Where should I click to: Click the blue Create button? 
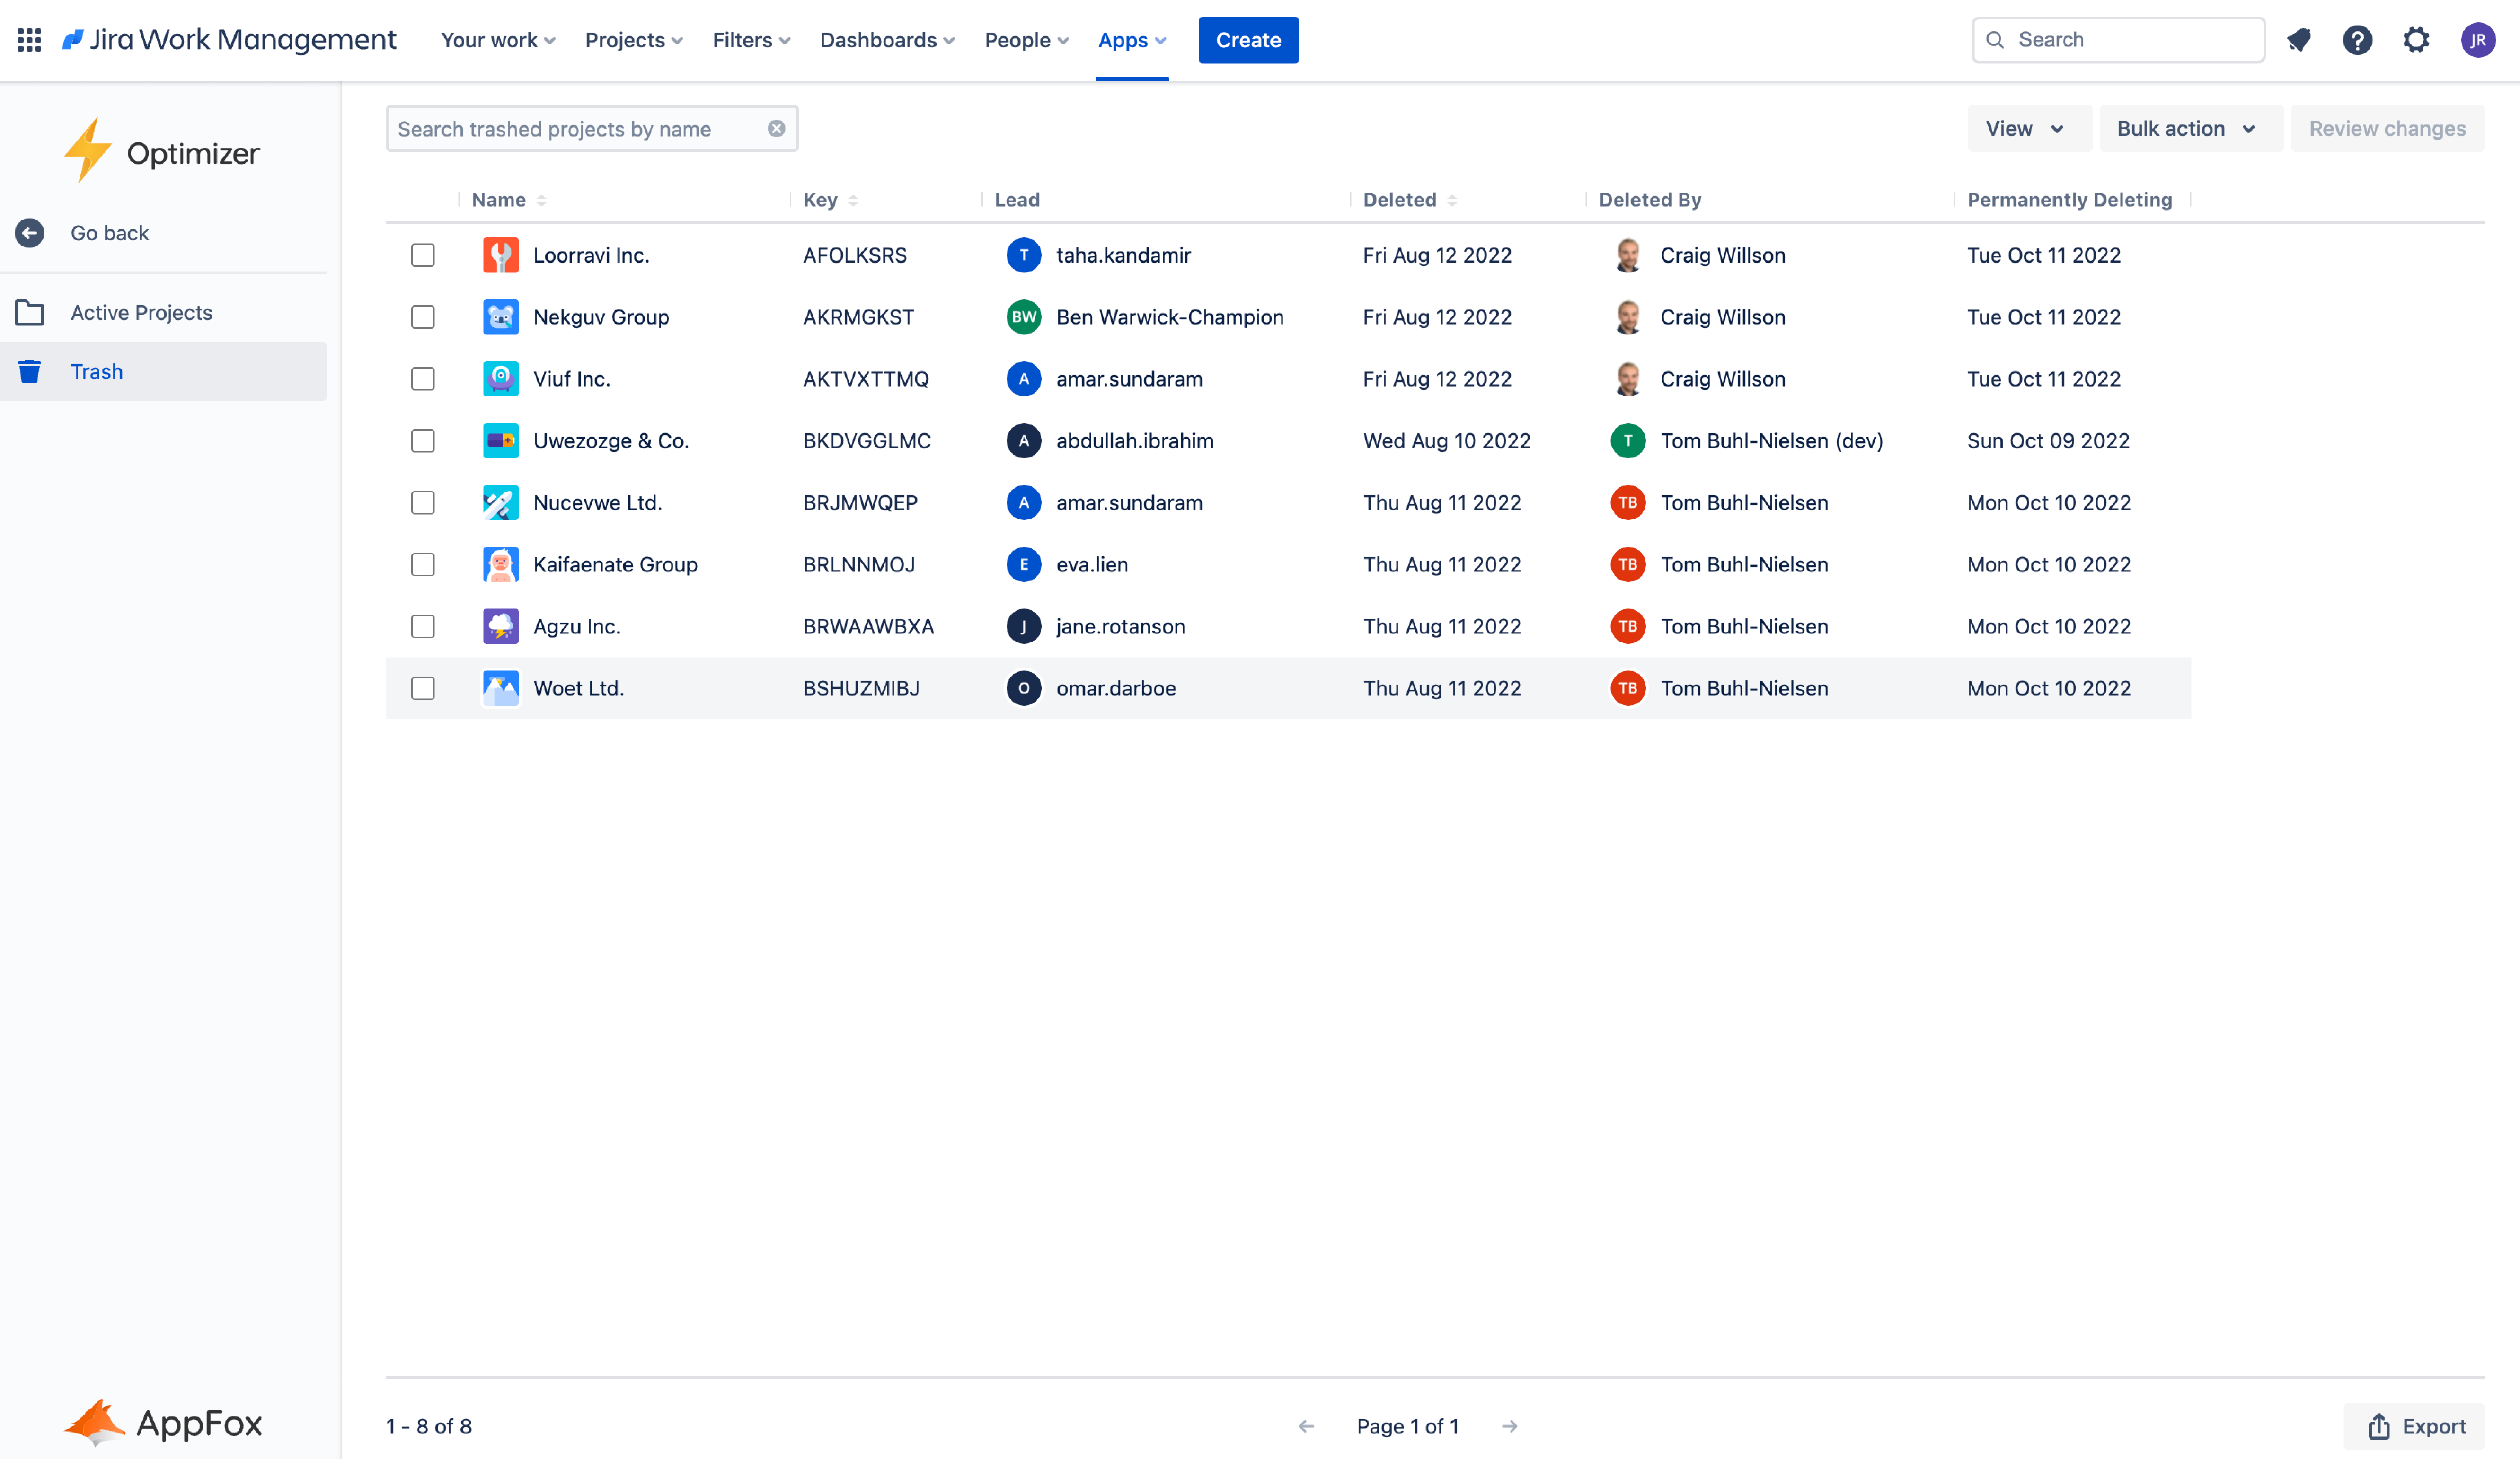tap(1247, 40)
